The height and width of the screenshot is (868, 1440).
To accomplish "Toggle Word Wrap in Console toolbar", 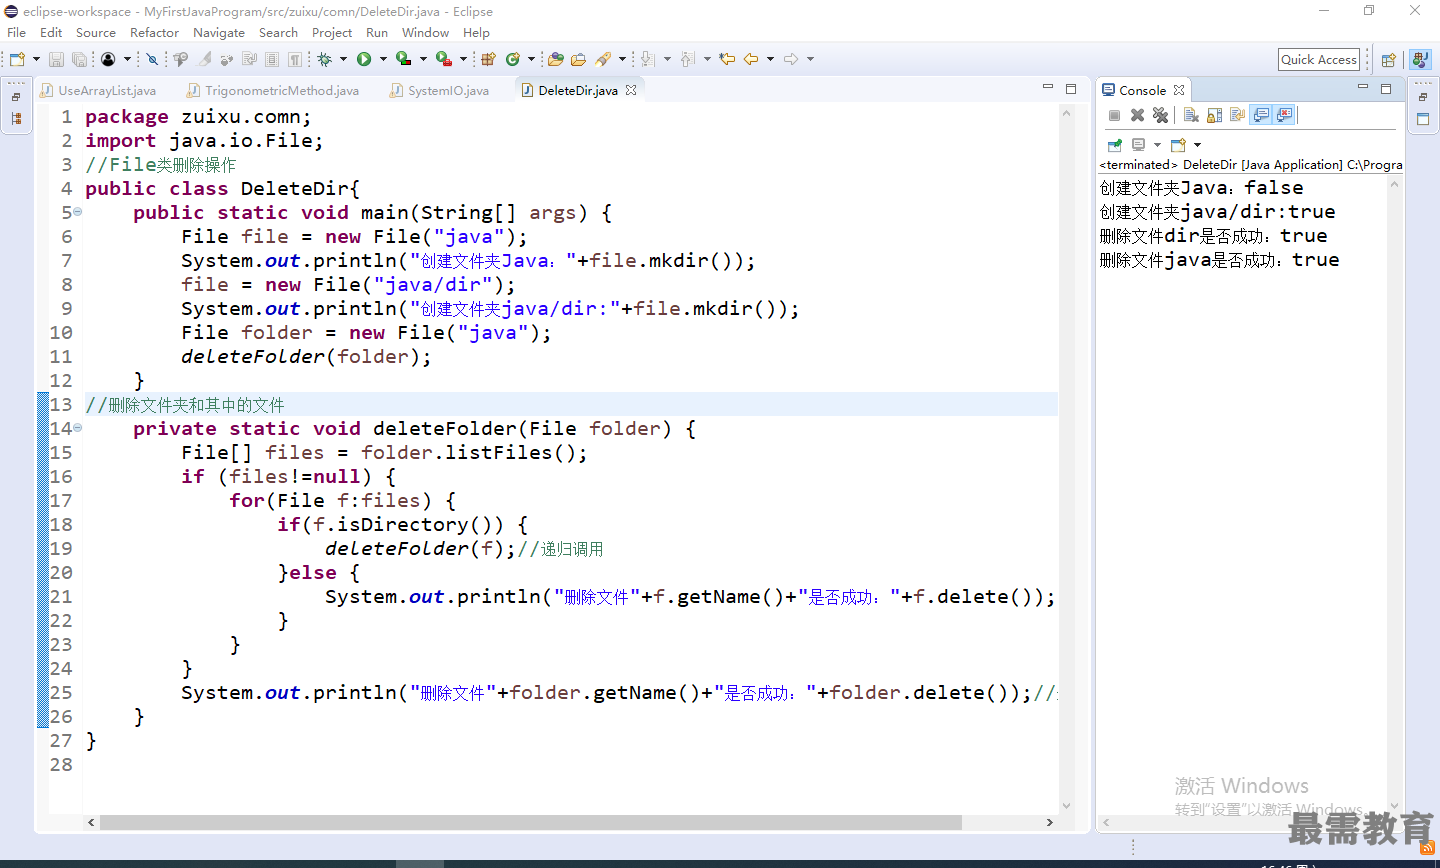I will [1237, 115].
